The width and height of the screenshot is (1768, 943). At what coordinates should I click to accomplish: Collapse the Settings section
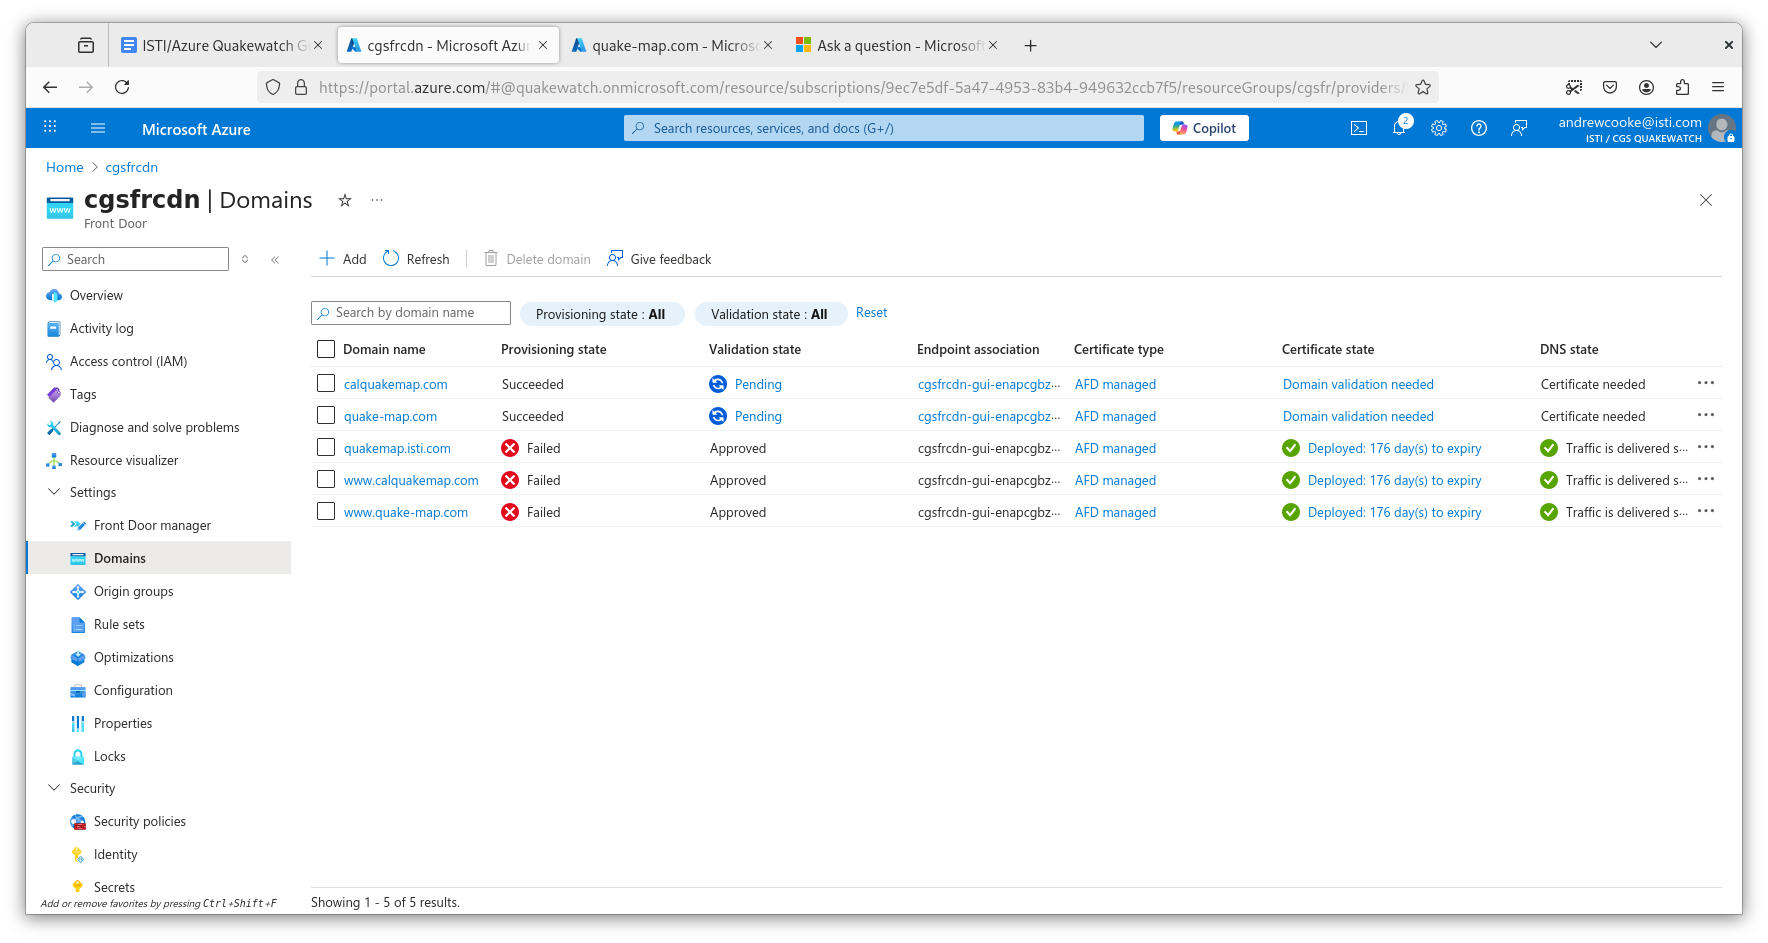point(54,492)
